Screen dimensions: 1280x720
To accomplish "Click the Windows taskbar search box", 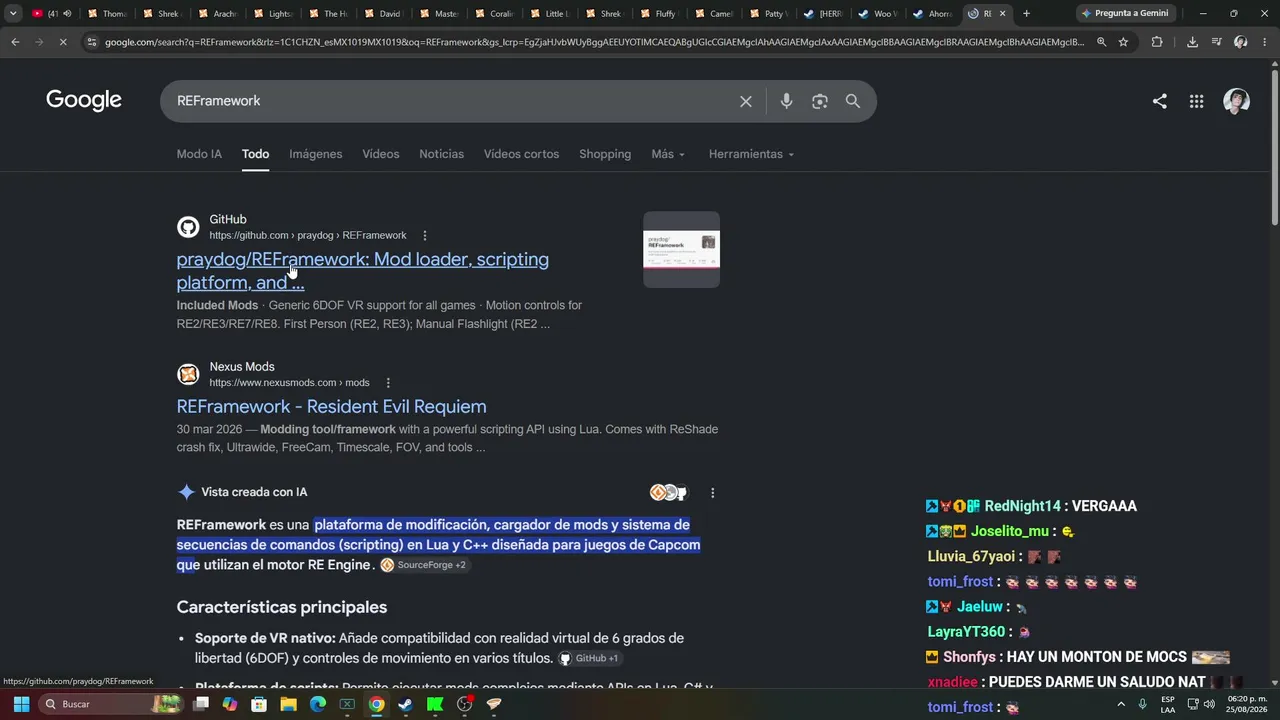I will [112, 704].
